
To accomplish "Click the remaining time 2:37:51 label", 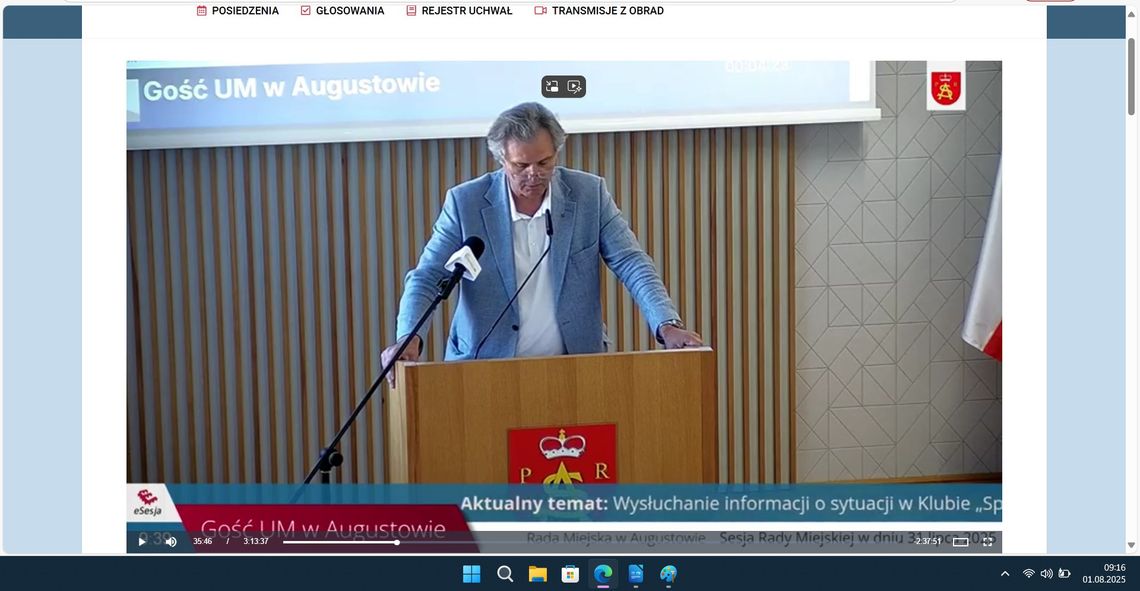I will click(928, 542).
